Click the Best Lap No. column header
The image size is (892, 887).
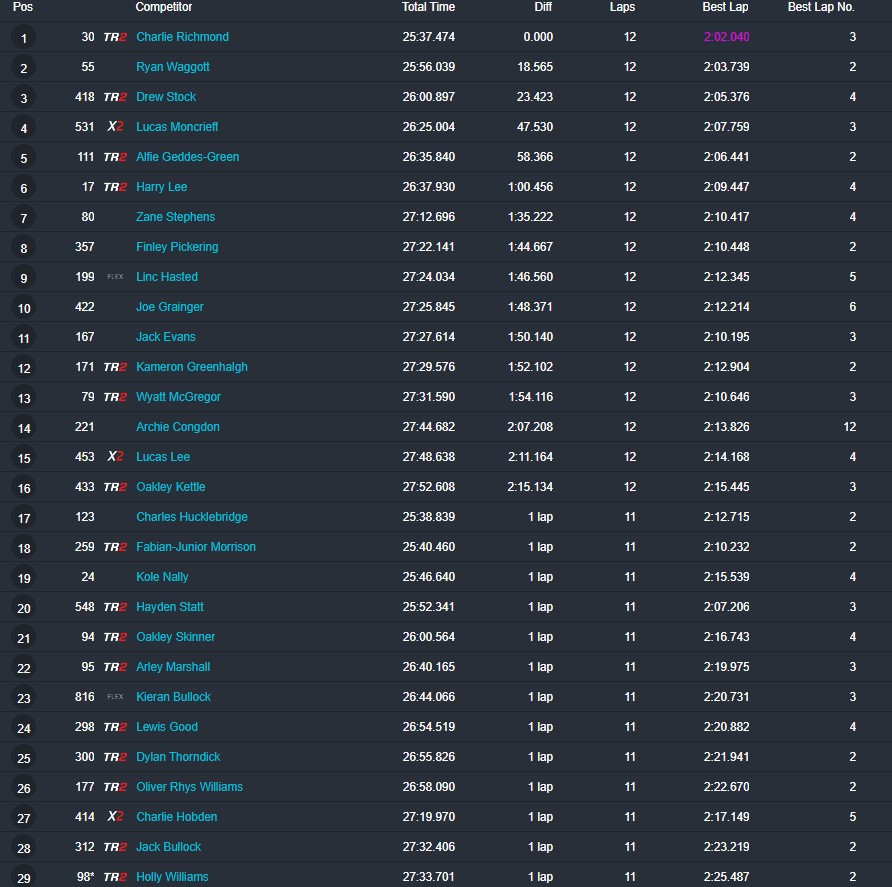(820, 7)
